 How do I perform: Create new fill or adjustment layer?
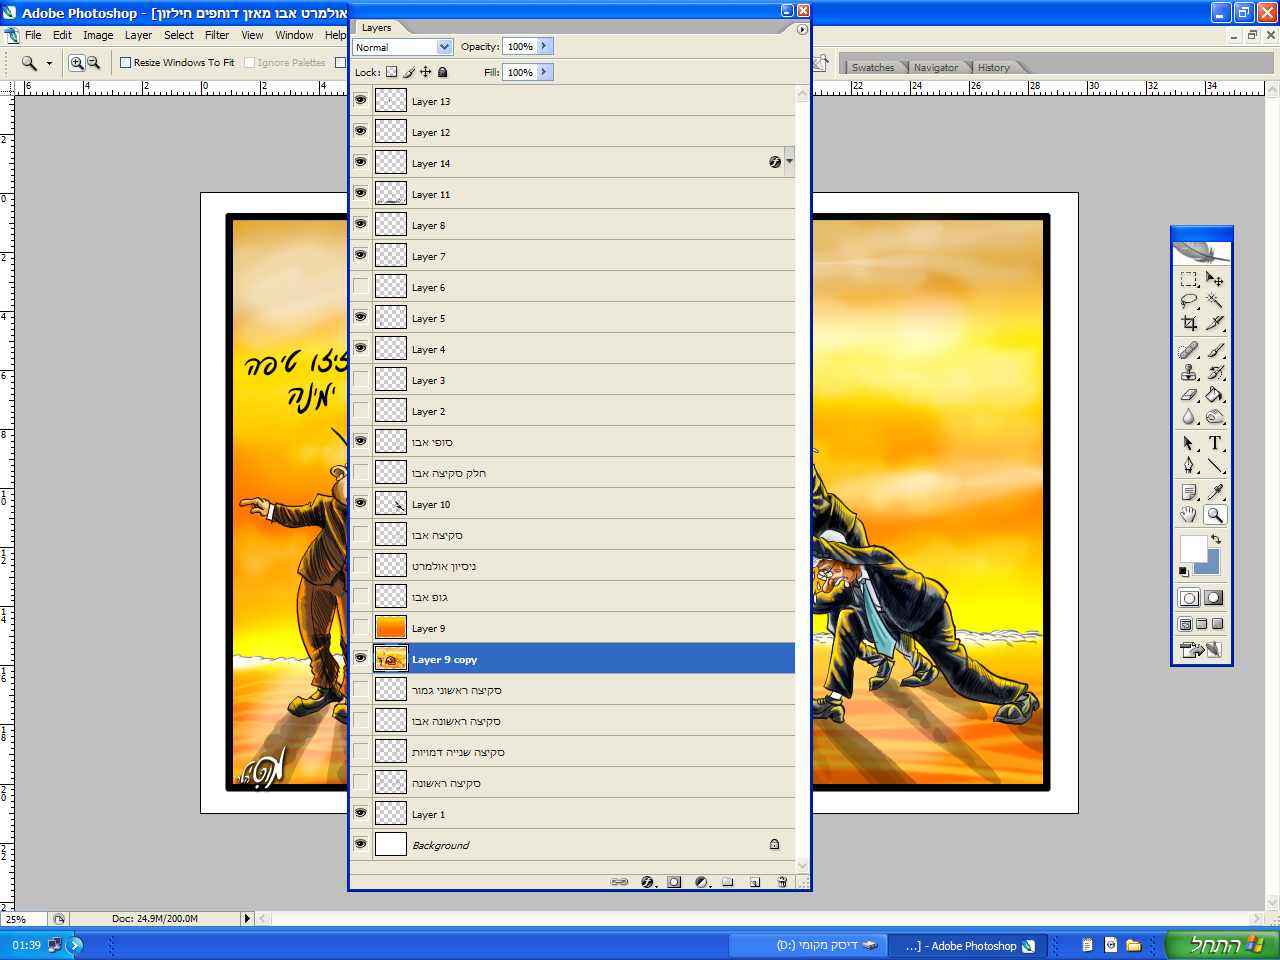(702, 882)
